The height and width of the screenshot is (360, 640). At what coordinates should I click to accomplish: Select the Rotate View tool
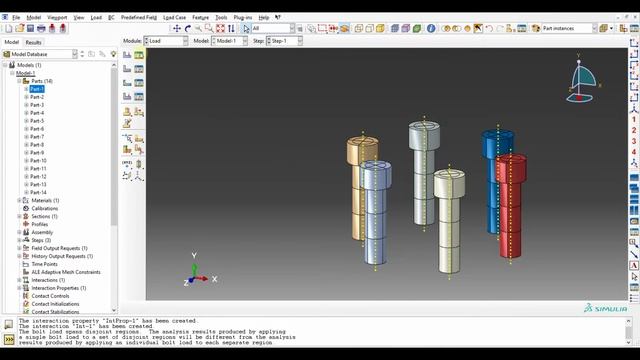click(188, 28)
